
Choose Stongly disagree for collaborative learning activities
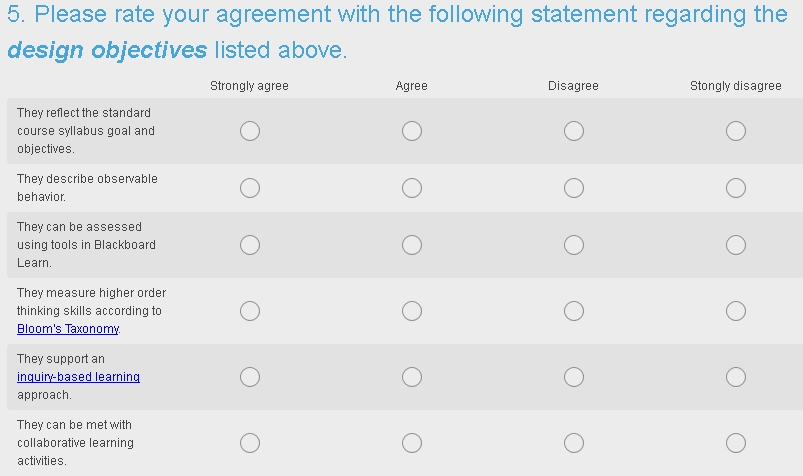[x=736, y=443]
